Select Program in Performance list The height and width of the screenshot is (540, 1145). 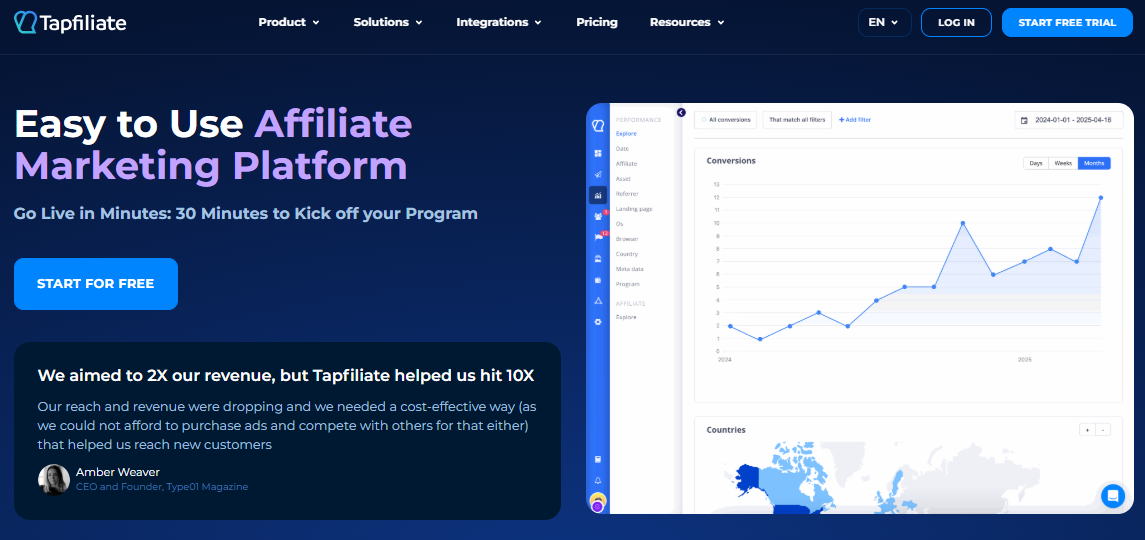pyautogui.click(x=627, y=284)
